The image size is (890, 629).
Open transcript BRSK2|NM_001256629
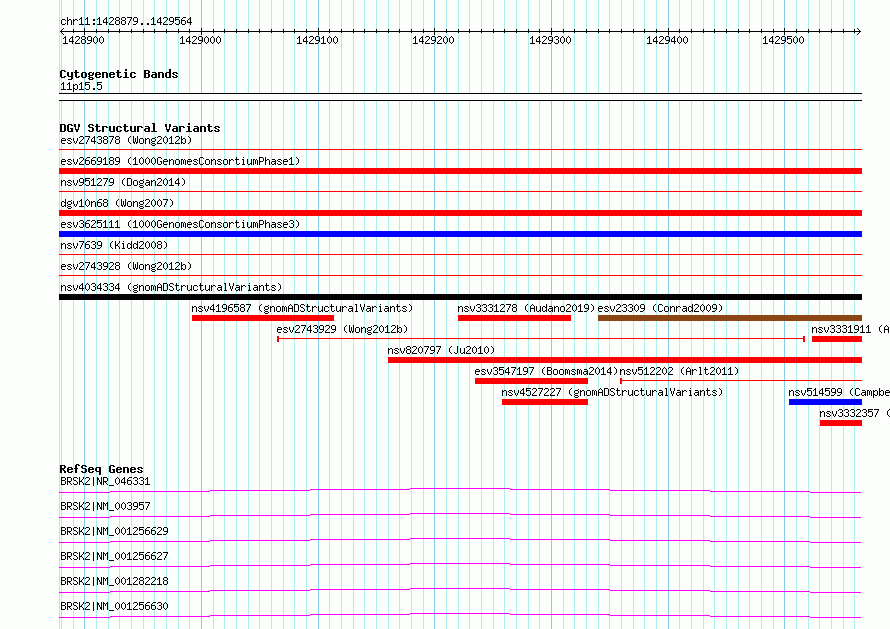click(114, 531)
